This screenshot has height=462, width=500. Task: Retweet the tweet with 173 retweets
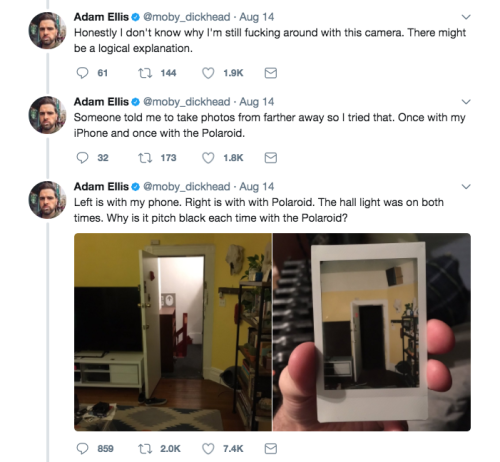point(145,158)
